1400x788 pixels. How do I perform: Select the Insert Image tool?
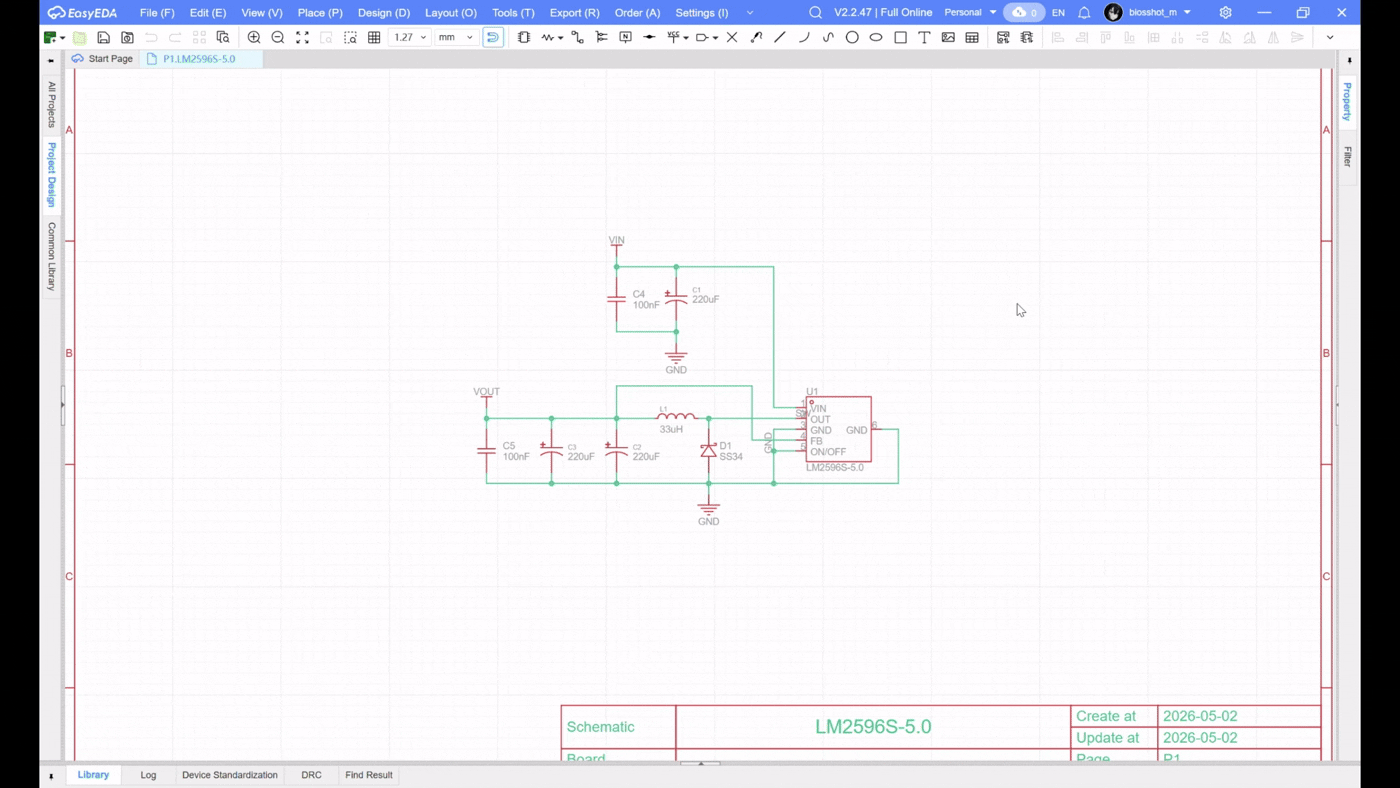pos(948,37)
